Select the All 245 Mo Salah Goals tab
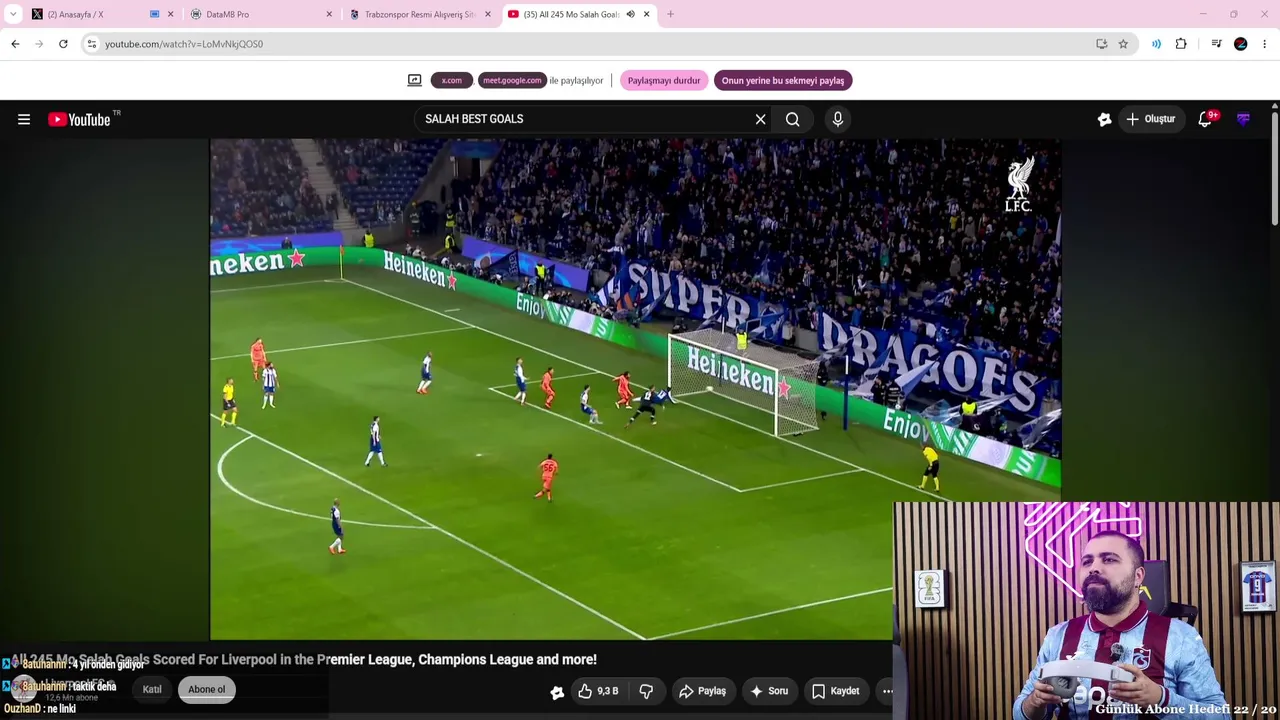 578,14
